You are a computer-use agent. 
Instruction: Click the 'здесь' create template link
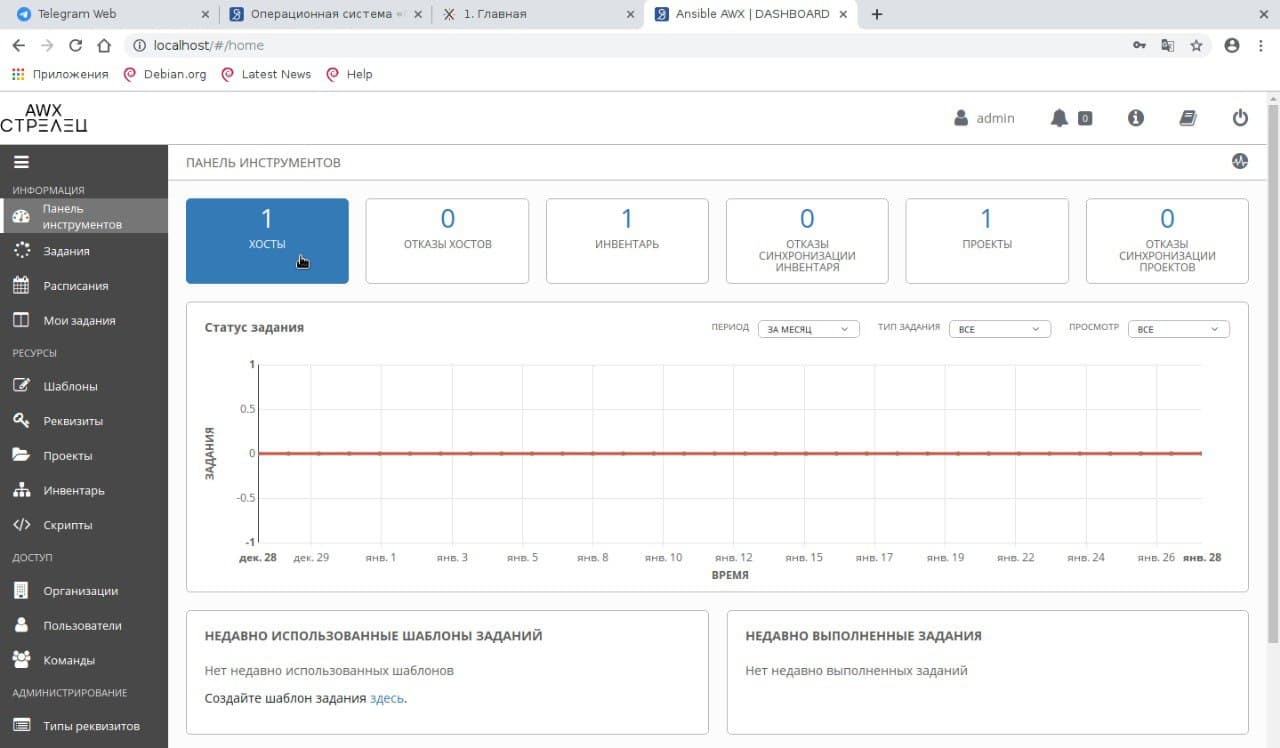(x=387, y=698)
